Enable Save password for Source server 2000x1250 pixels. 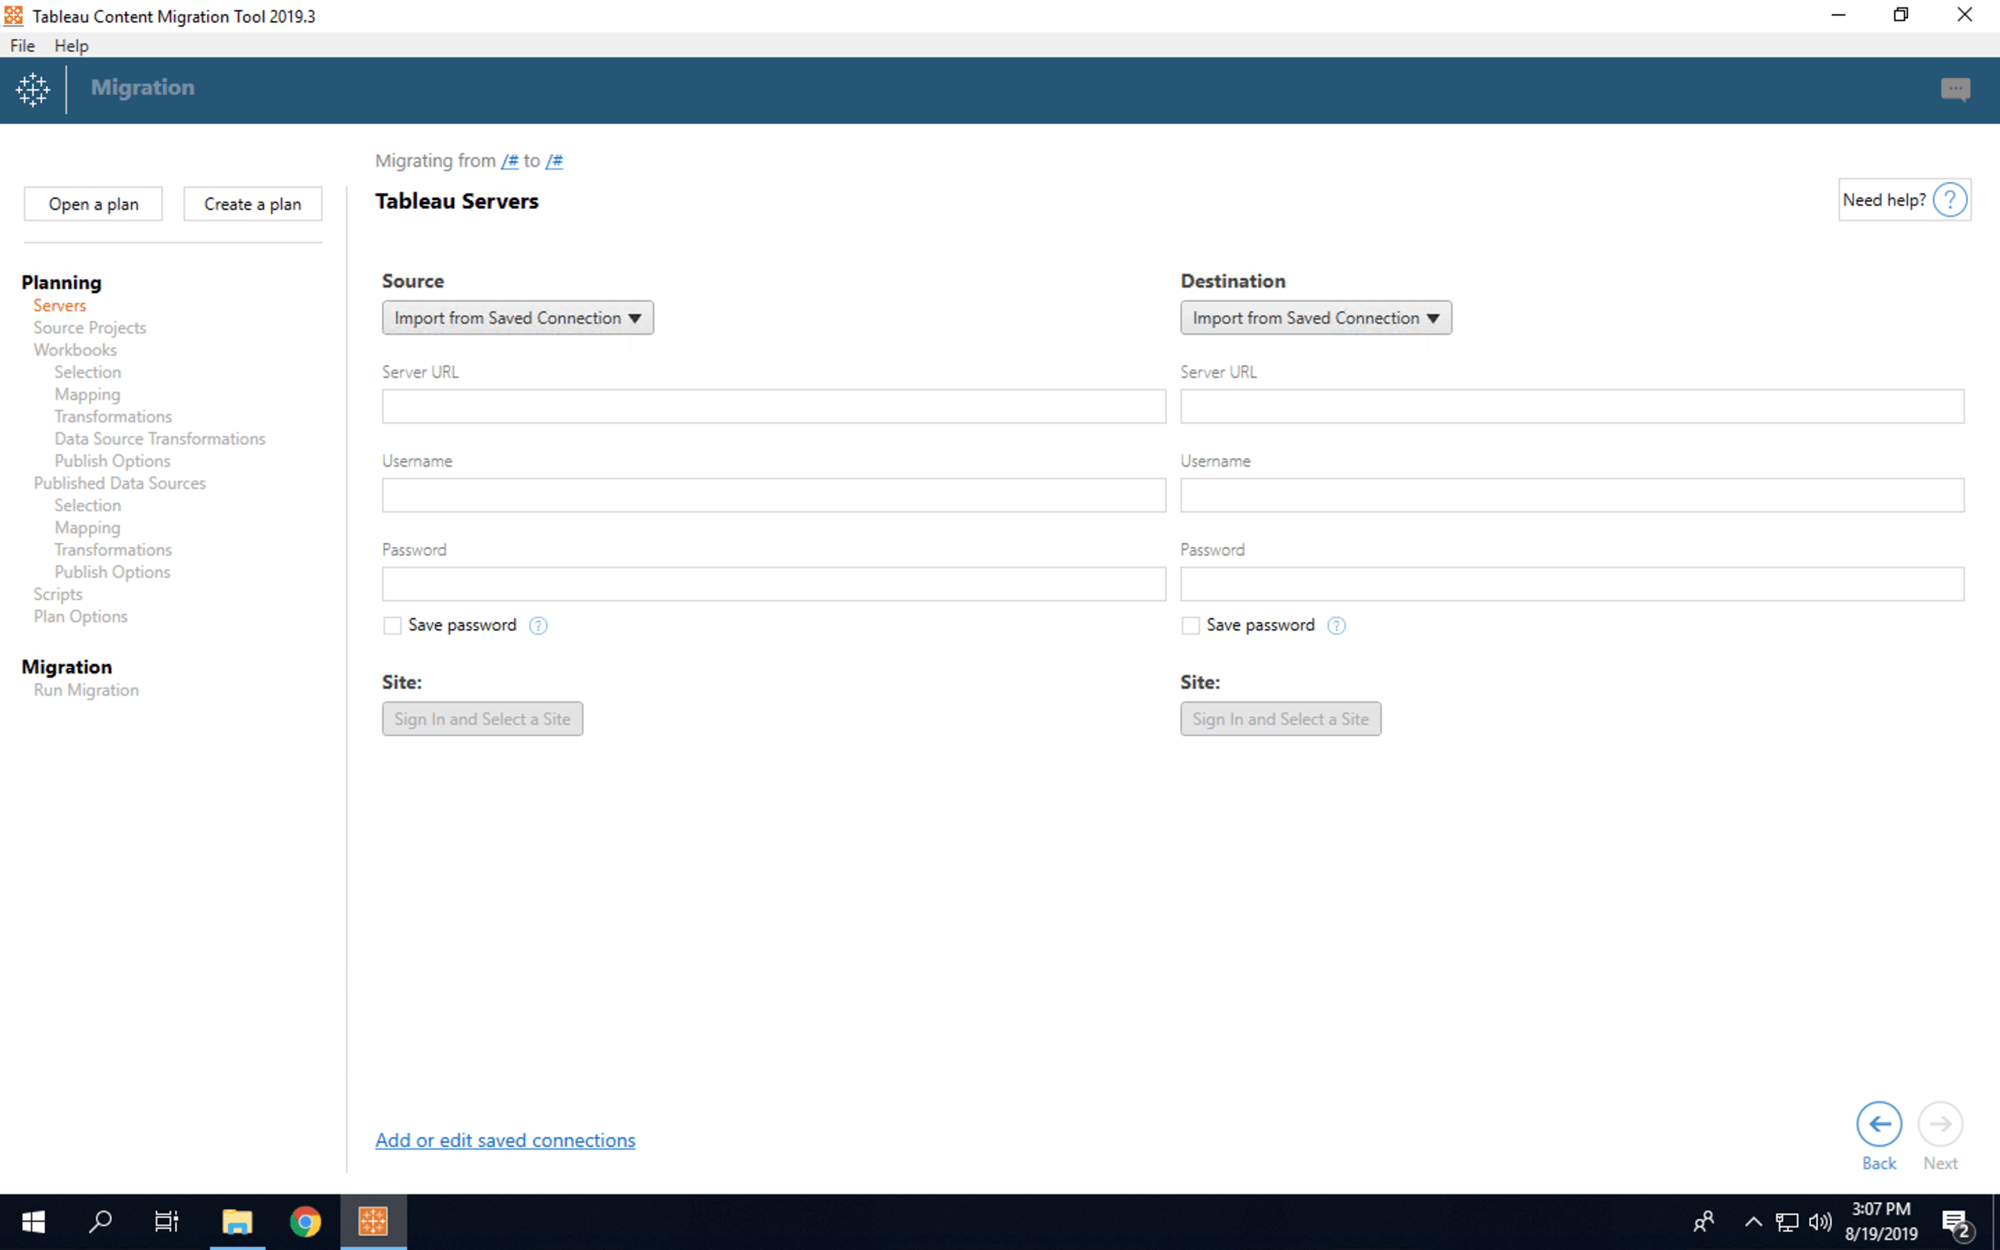(392, 626)
